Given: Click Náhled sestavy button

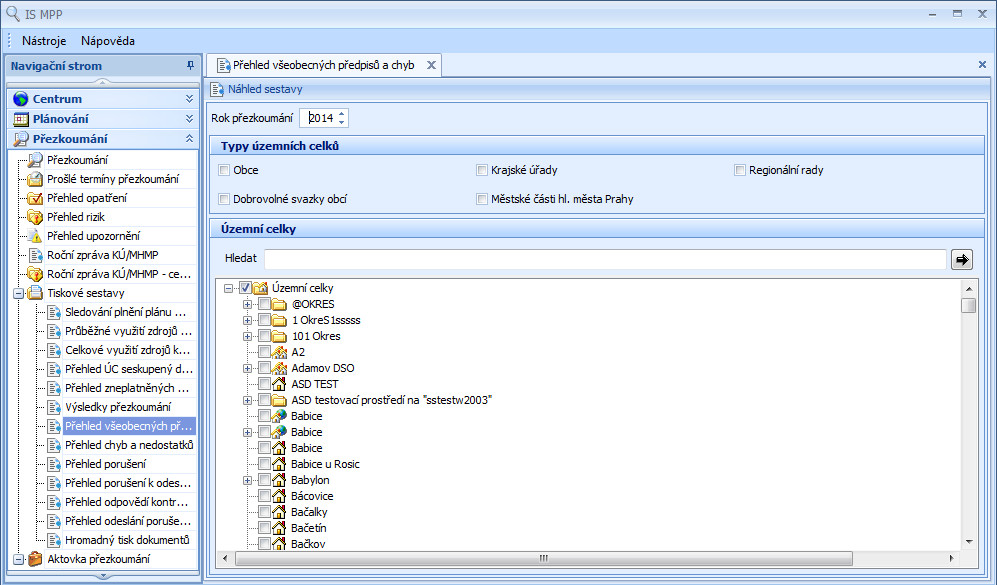Looking at the screenshot, I should tap(258, 90).
